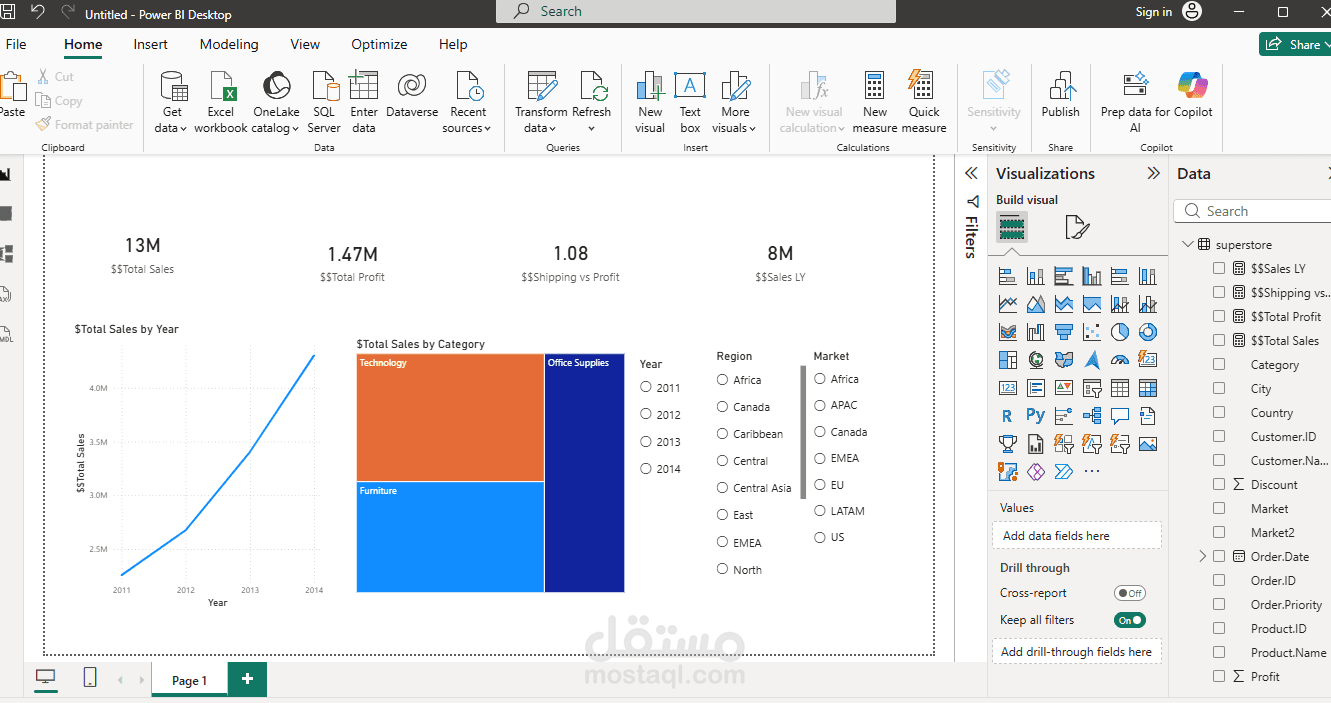Choose the Python visual
Screen dimensions: 1331x703
tap(1035, 415)
